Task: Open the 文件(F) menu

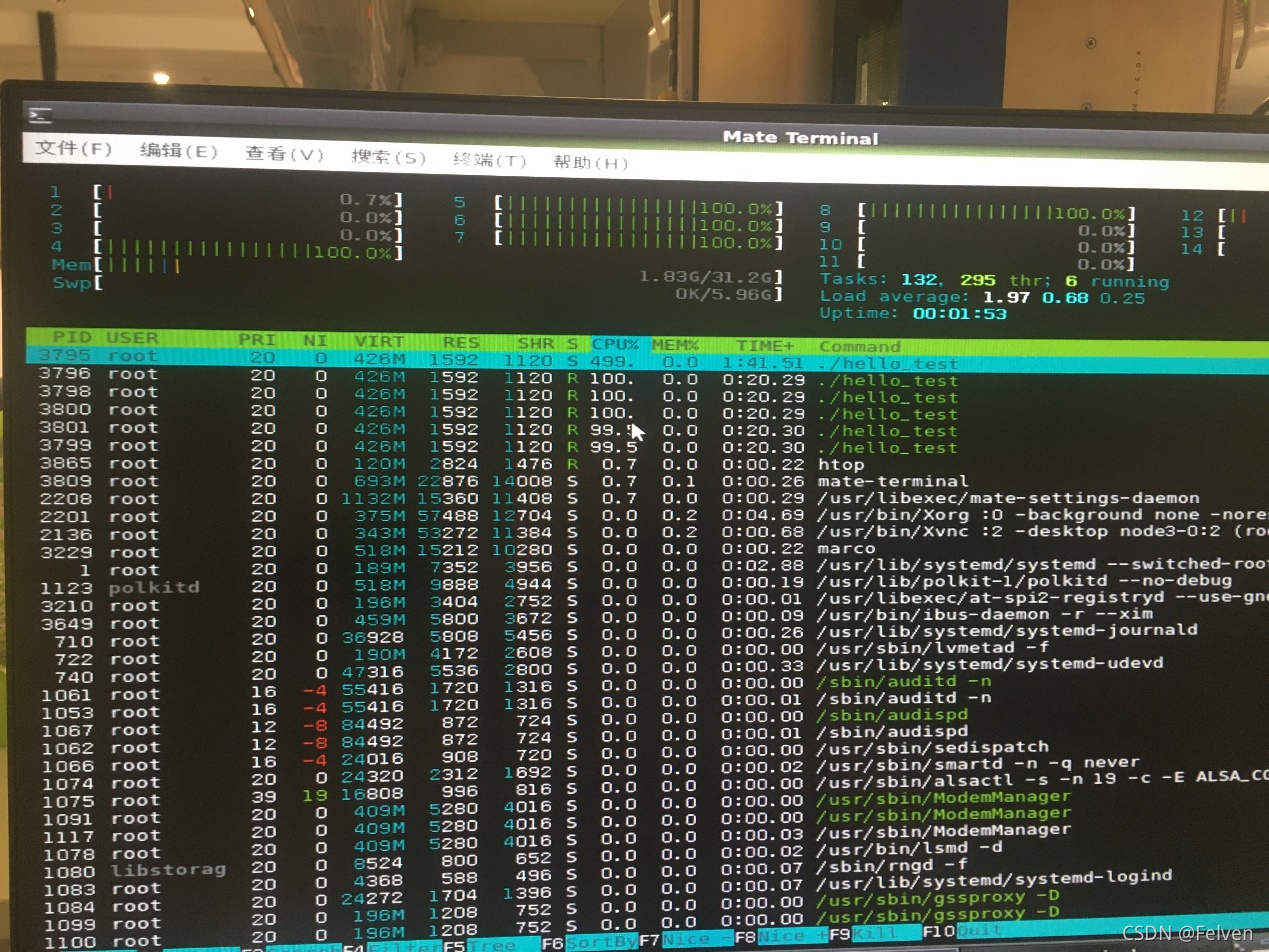Action: coord(74,149)
